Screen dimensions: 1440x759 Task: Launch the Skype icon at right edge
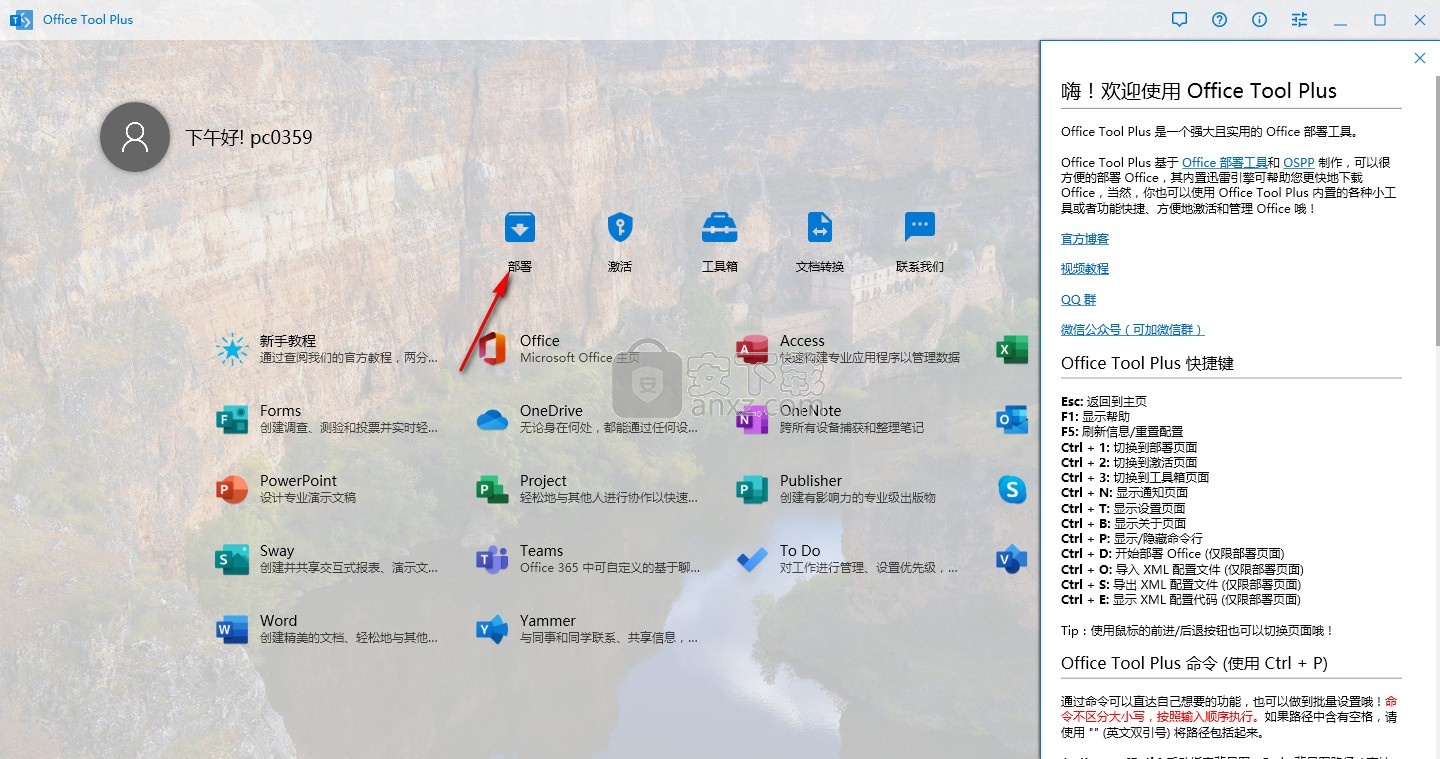[x=1012, y=489]
